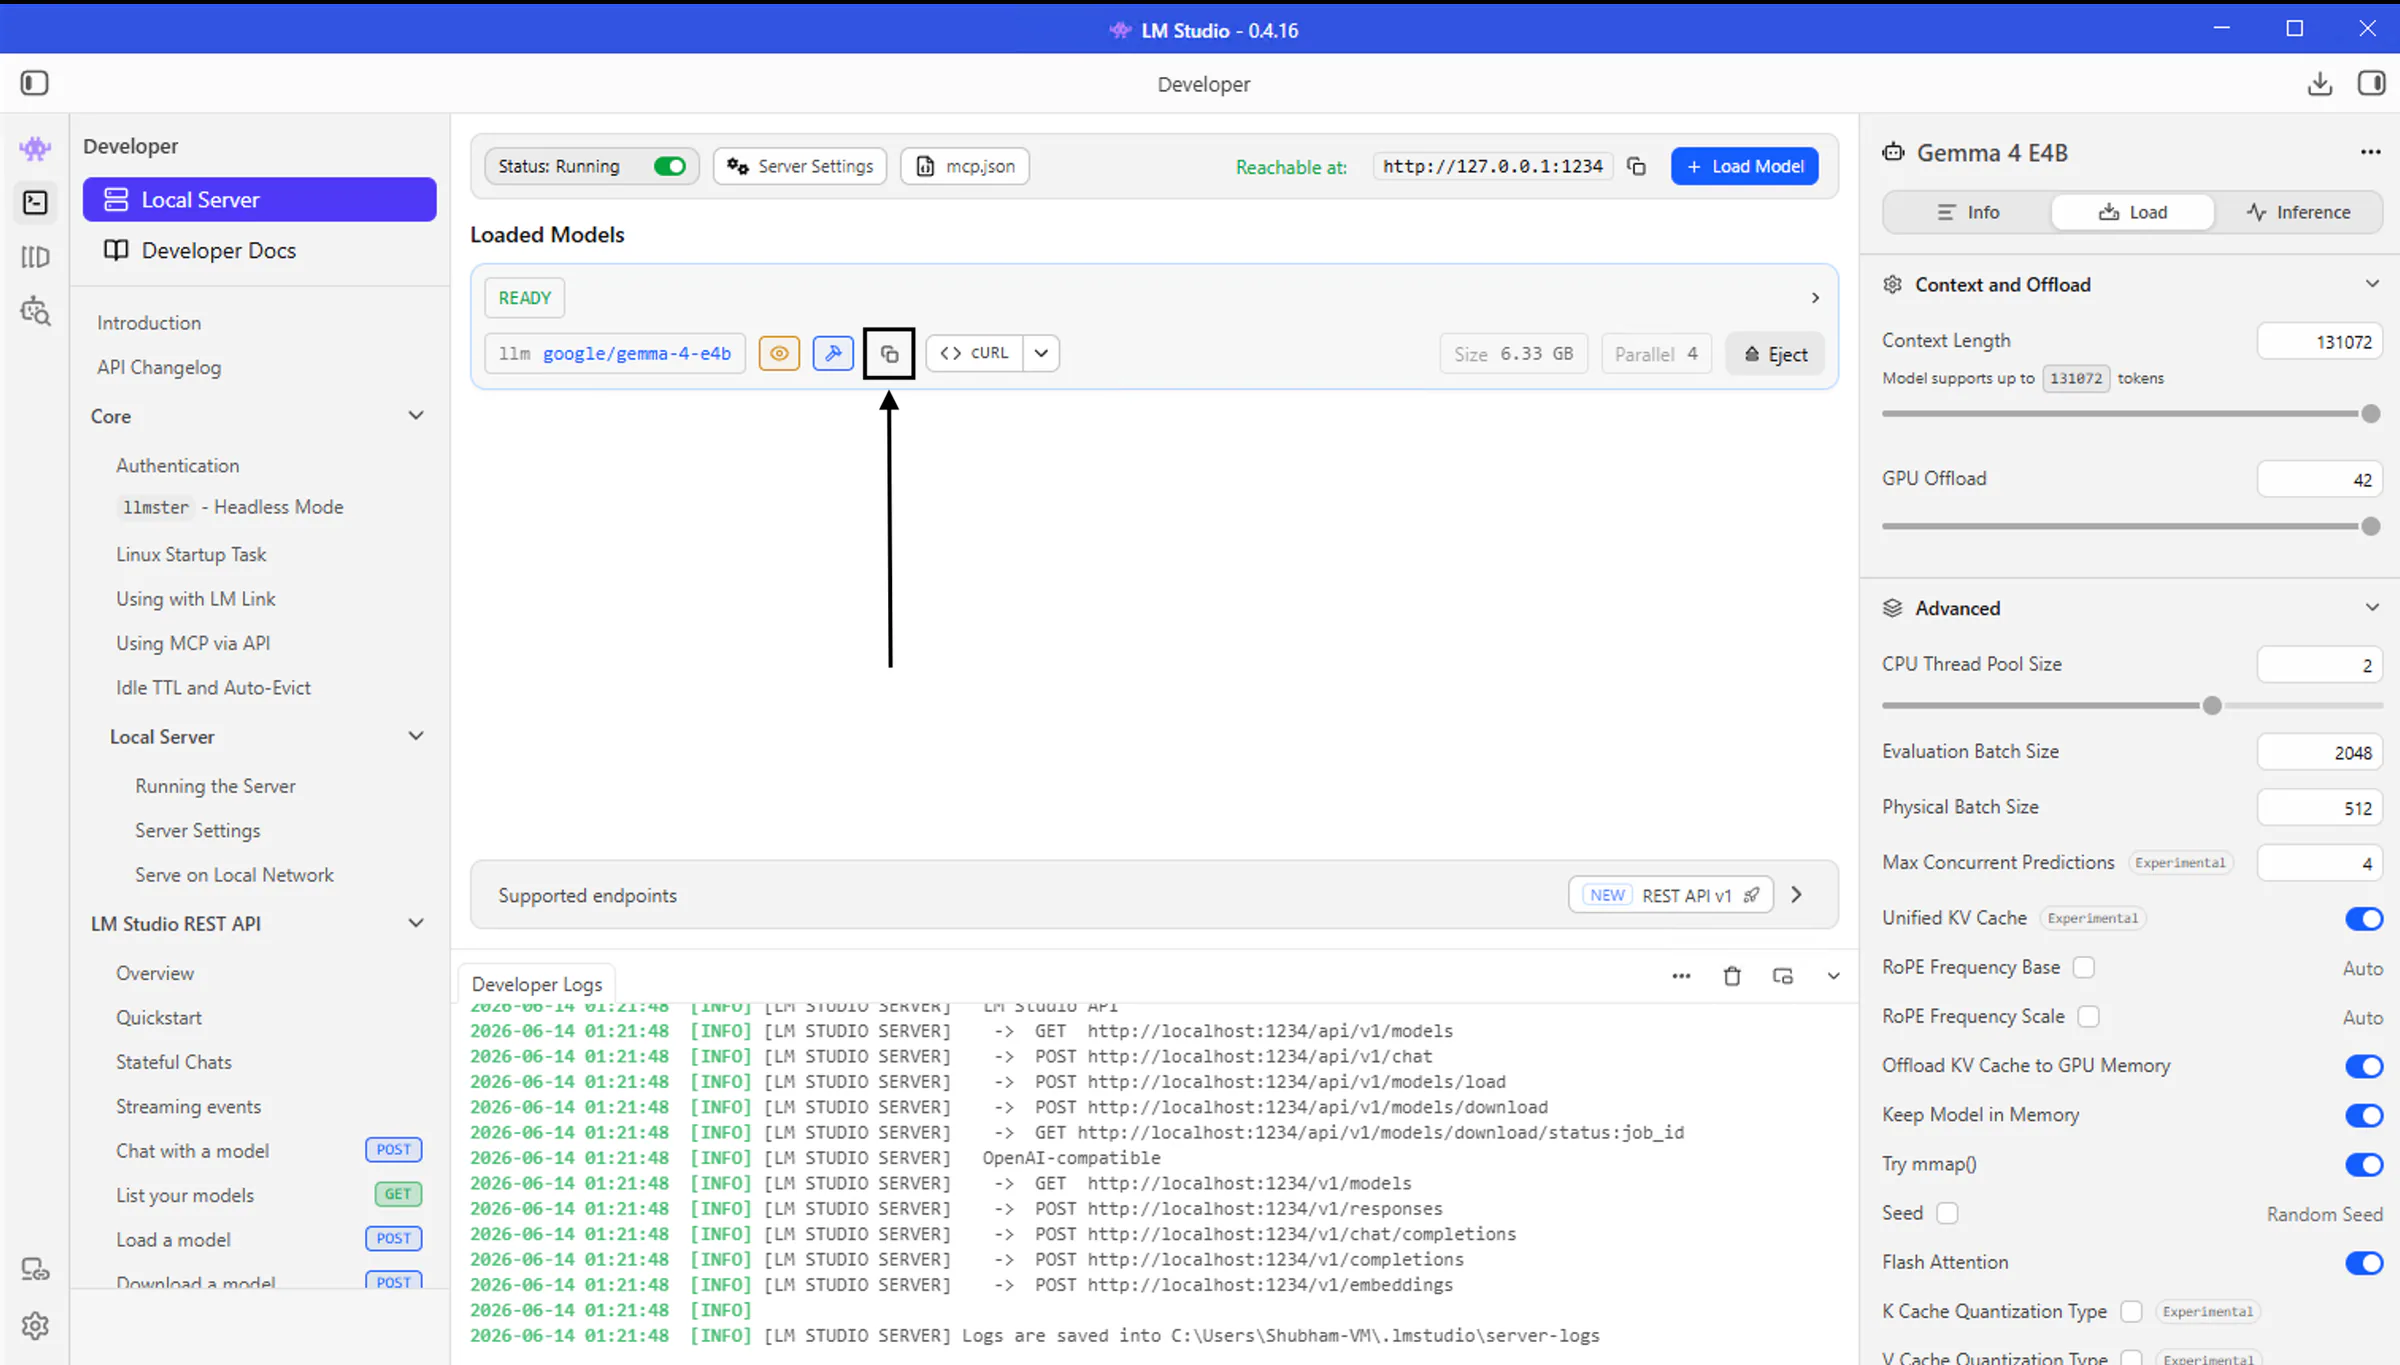The width and height of the screenshot is (2400, 1365).
Task: Clear the Developer Logs with trash icon
Action: [x=1732, y=976]
